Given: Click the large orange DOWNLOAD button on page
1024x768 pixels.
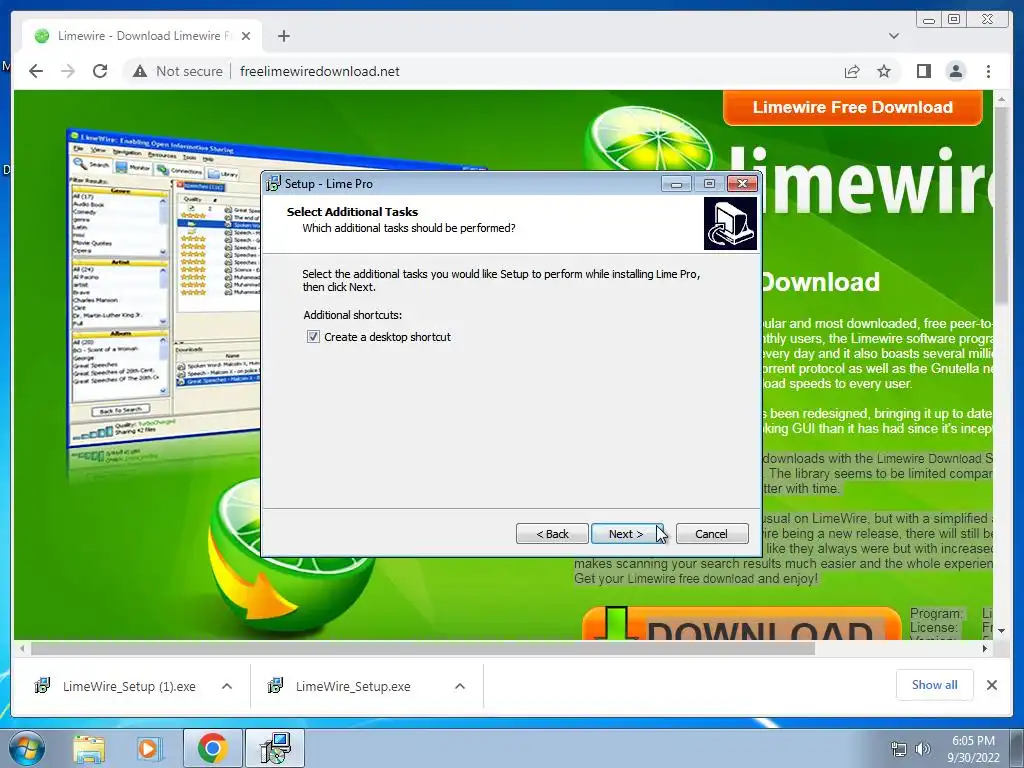Looking at the screenshot, I should click(741, 624).
